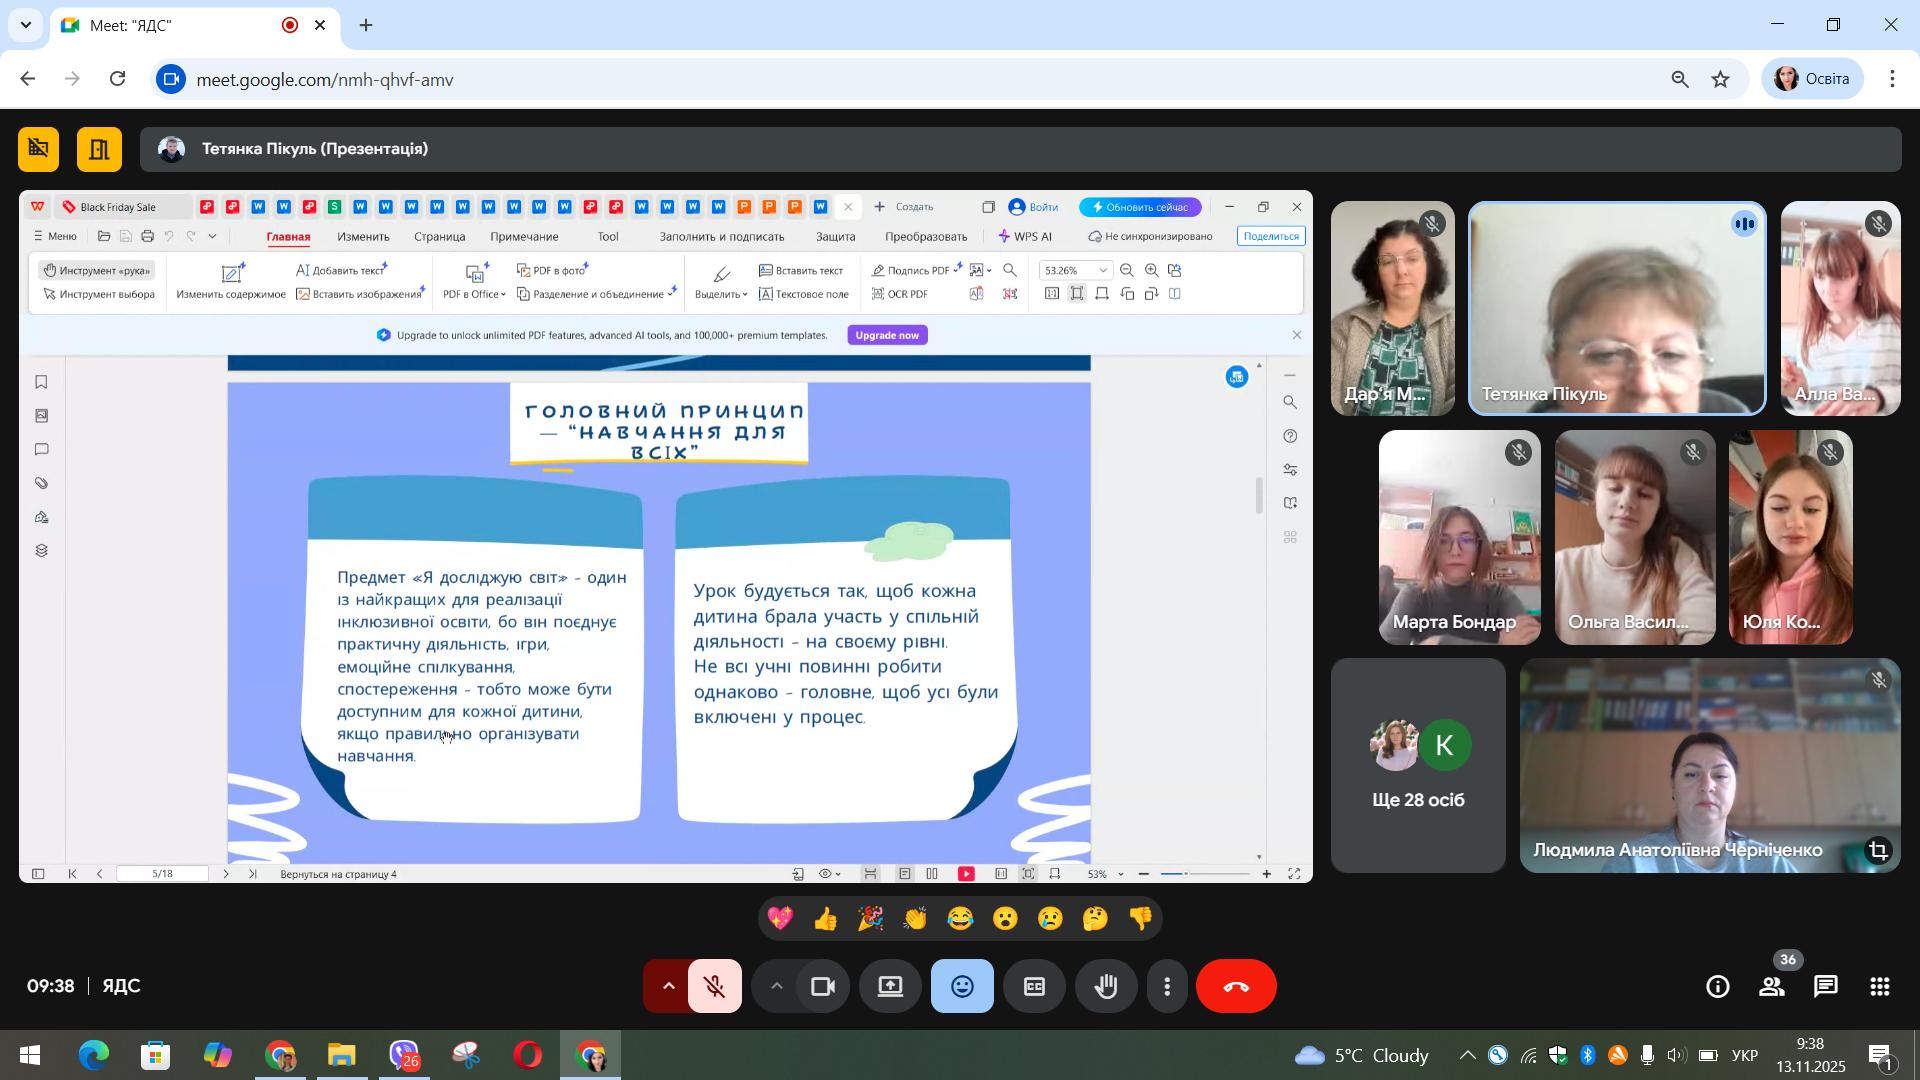Turn on the camera
Viewport: 1920px width, 1080px height.
tap(823, 987)
